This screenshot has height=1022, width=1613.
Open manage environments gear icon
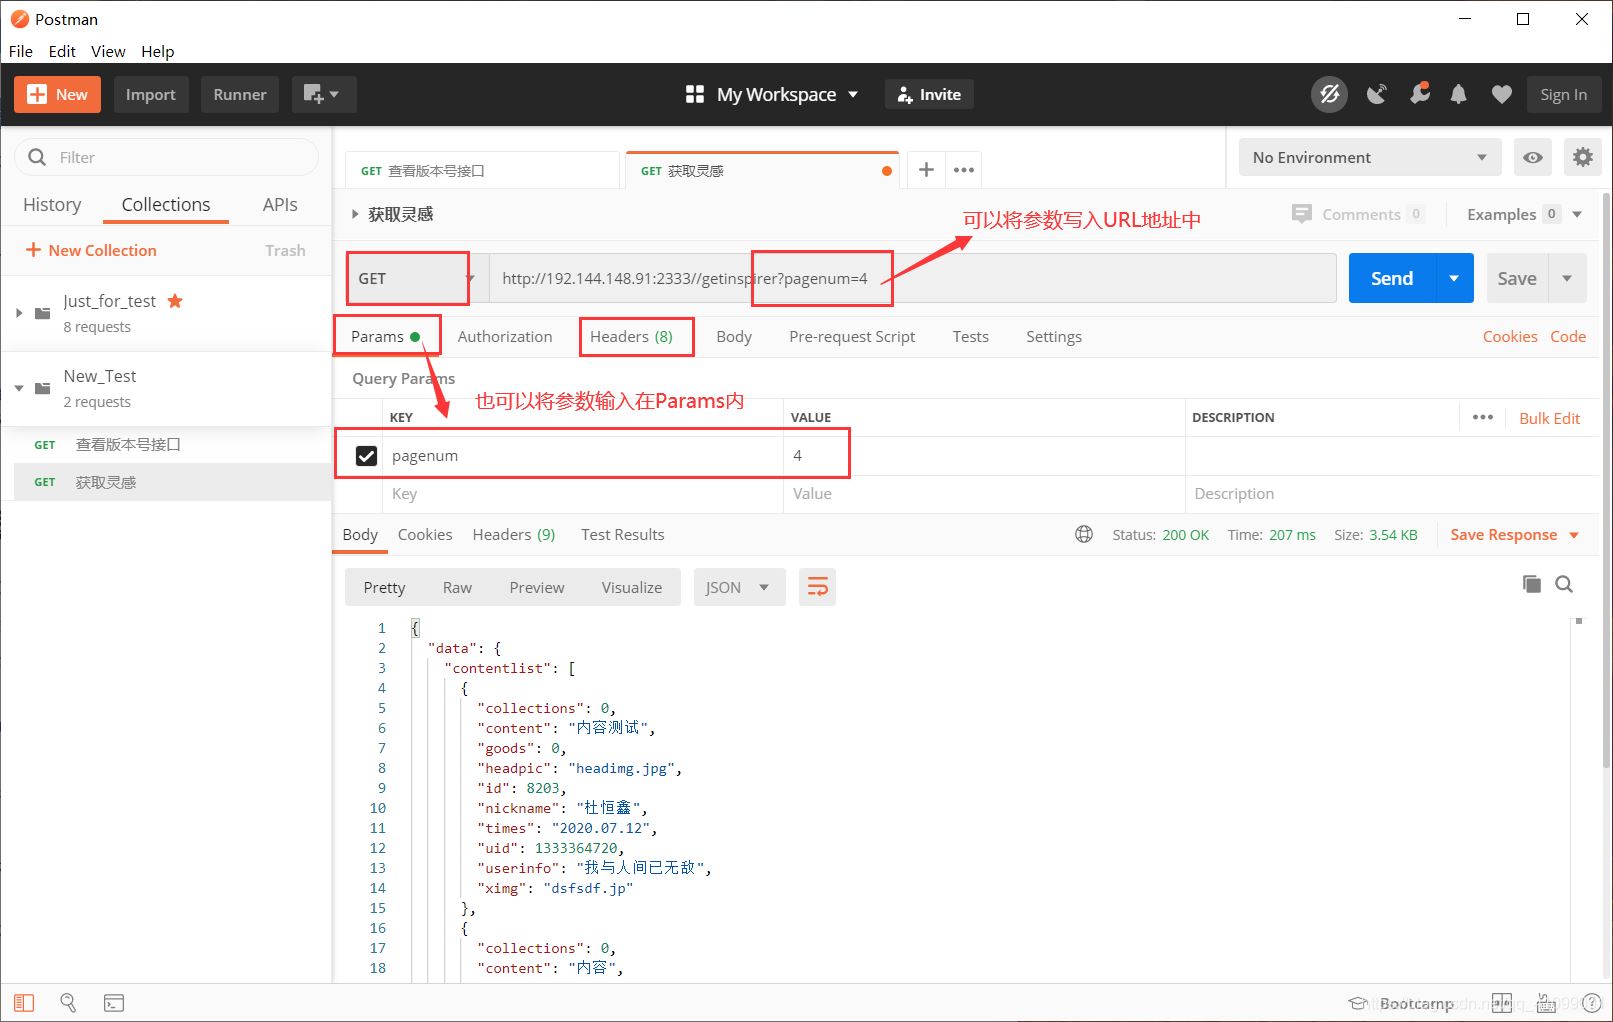(1582, 157)
